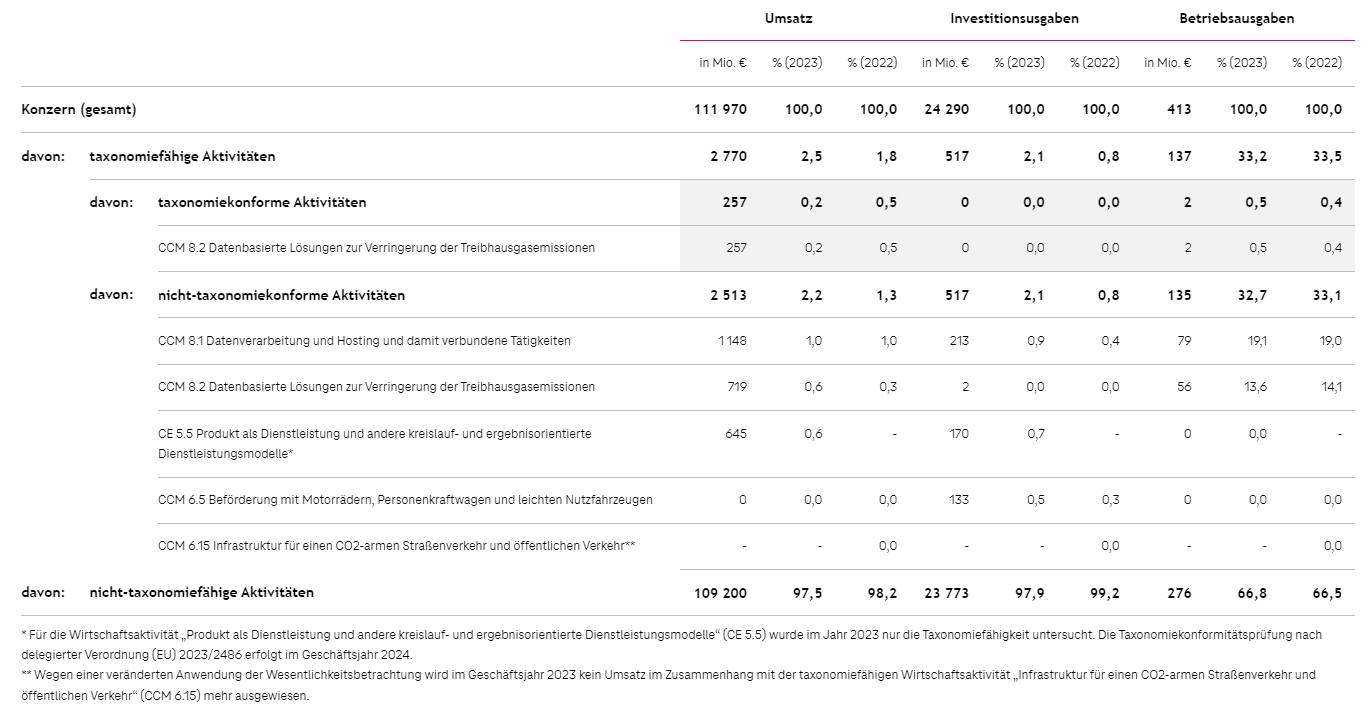Select the Konzern (gesamt) row label
Screen dimensions: 1371x714
point(79,110)
